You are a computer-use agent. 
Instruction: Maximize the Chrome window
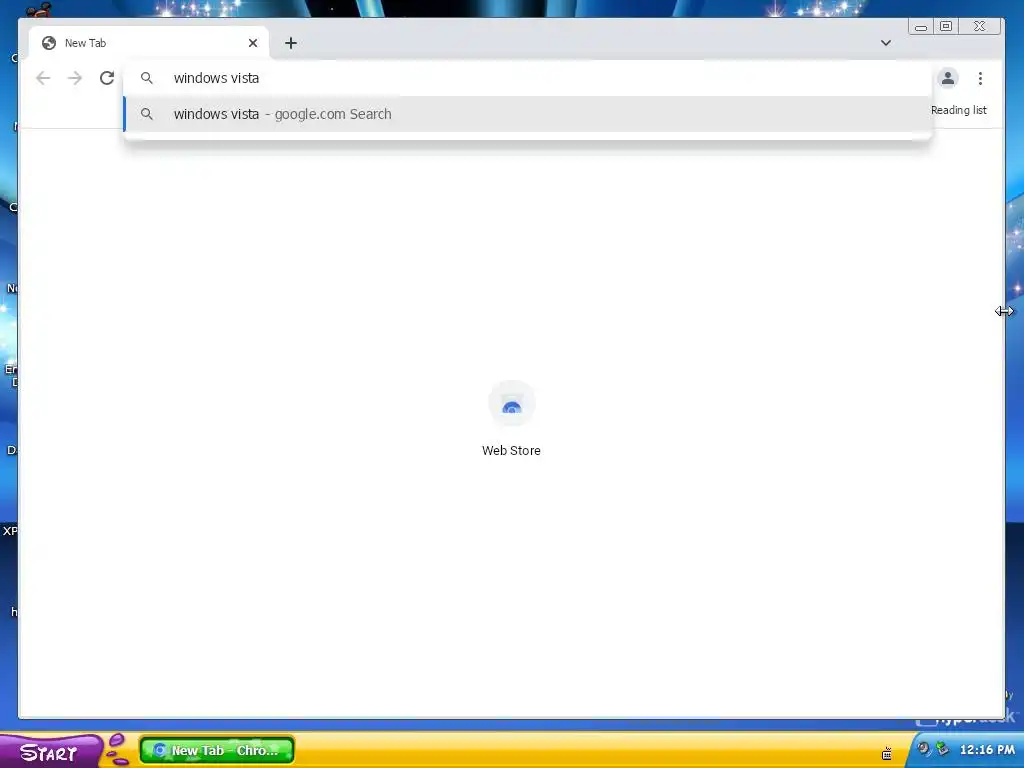[x=946, y=27]
